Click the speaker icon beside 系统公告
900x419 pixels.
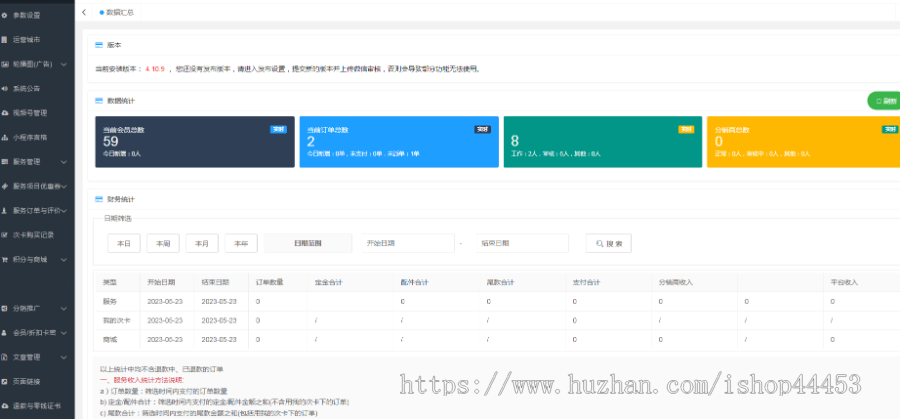pos(5,89)
